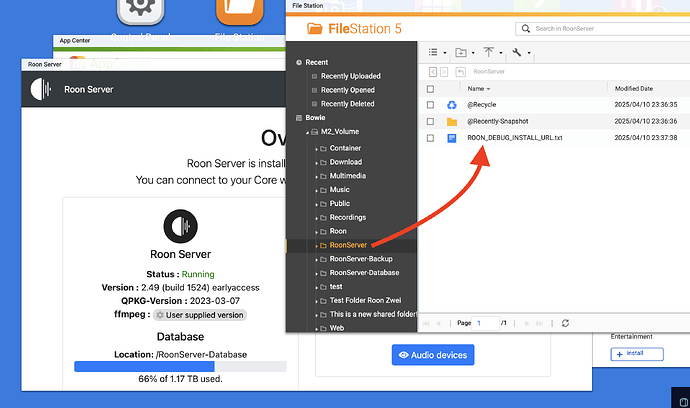Click the ROON_DEBUG_INSTALL_URL.txt file icon
Image resolution: width=690 pixels, height=408 pixels.
coord(452,138)
